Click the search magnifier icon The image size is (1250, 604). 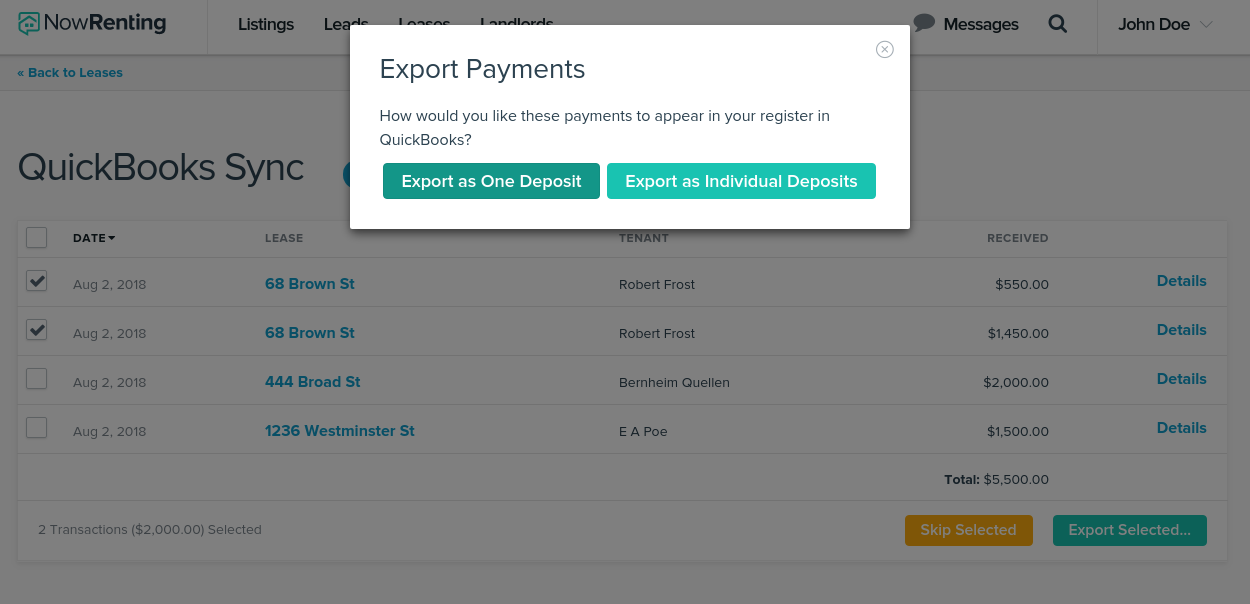tap(1057, 24)
